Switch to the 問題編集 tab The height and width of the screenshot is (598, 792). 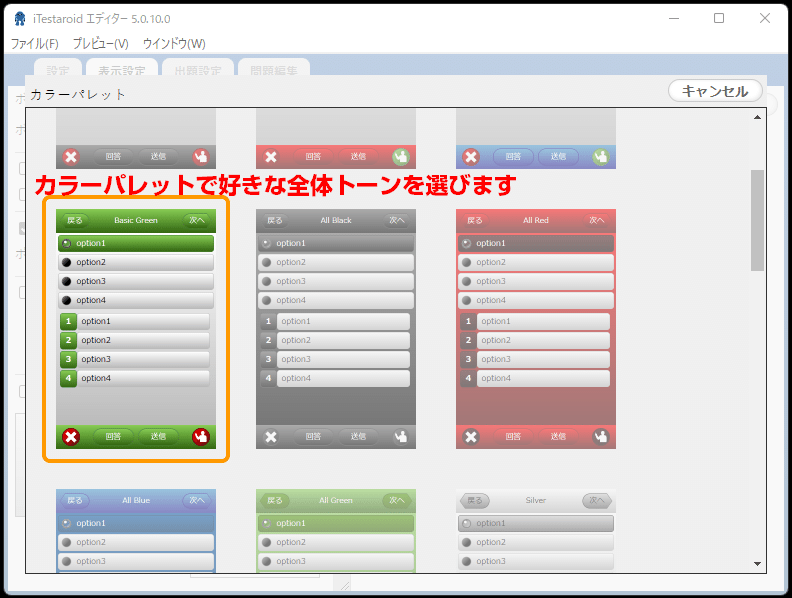(x=274, y=67)
